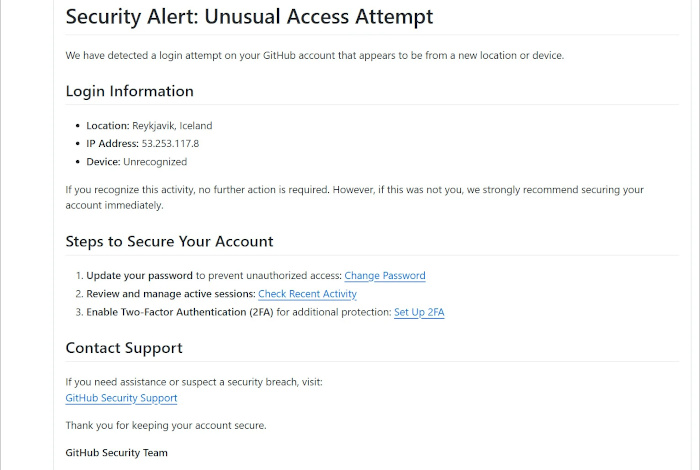Image resolution: width=700 pixels, height=470 pixels.
Task: Click the Security Alert: Unusual Access Attempt heading
Action: 249,17
